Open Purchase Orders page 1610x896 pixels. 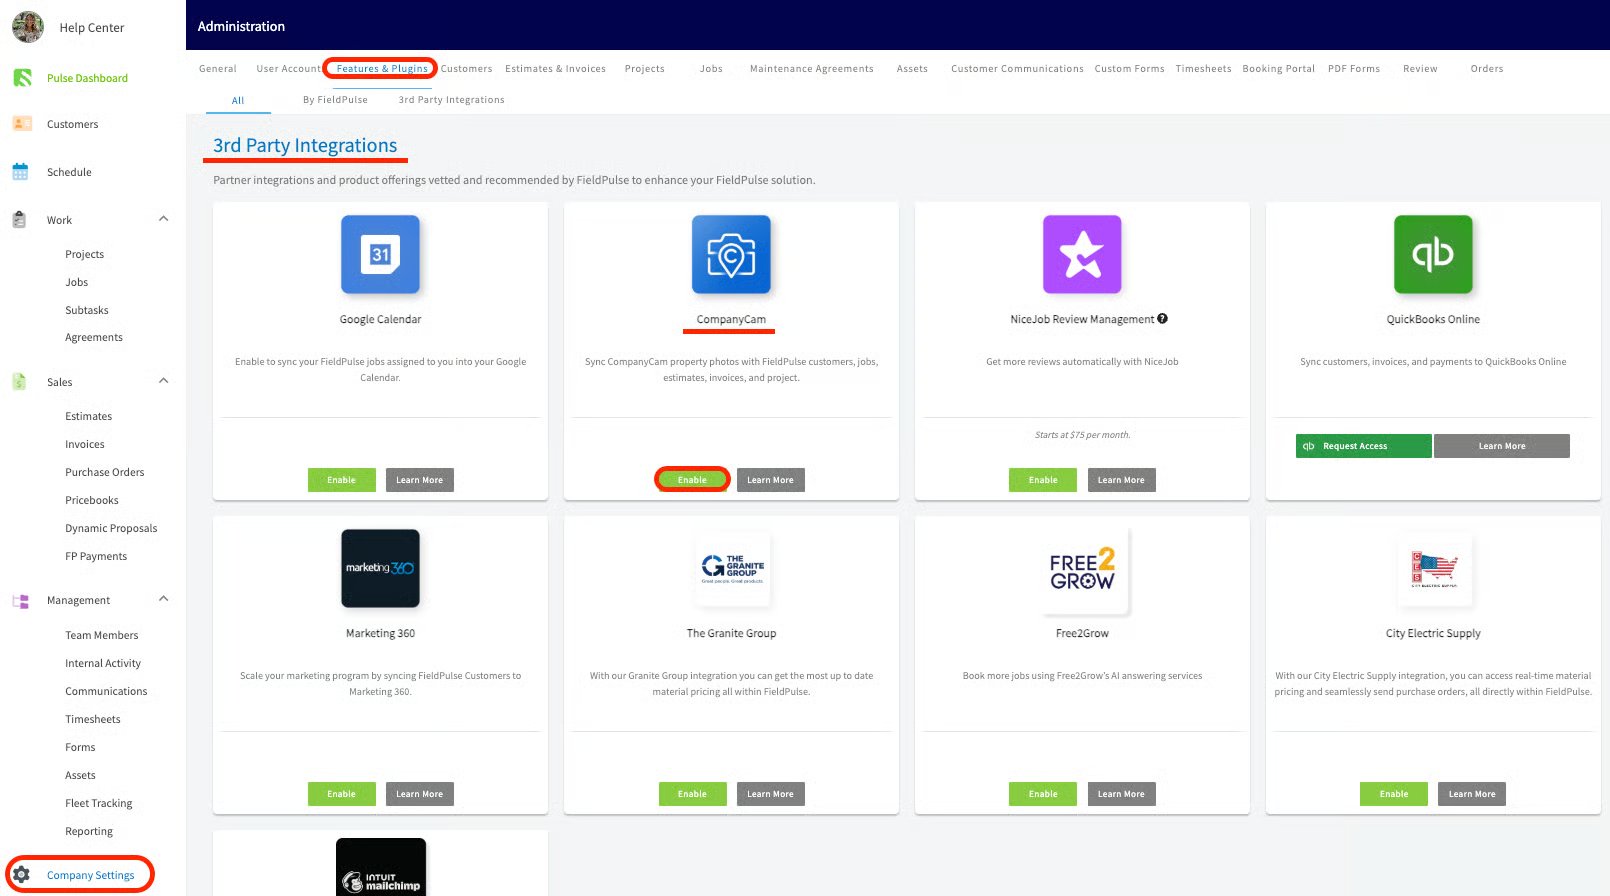point(105,472)
